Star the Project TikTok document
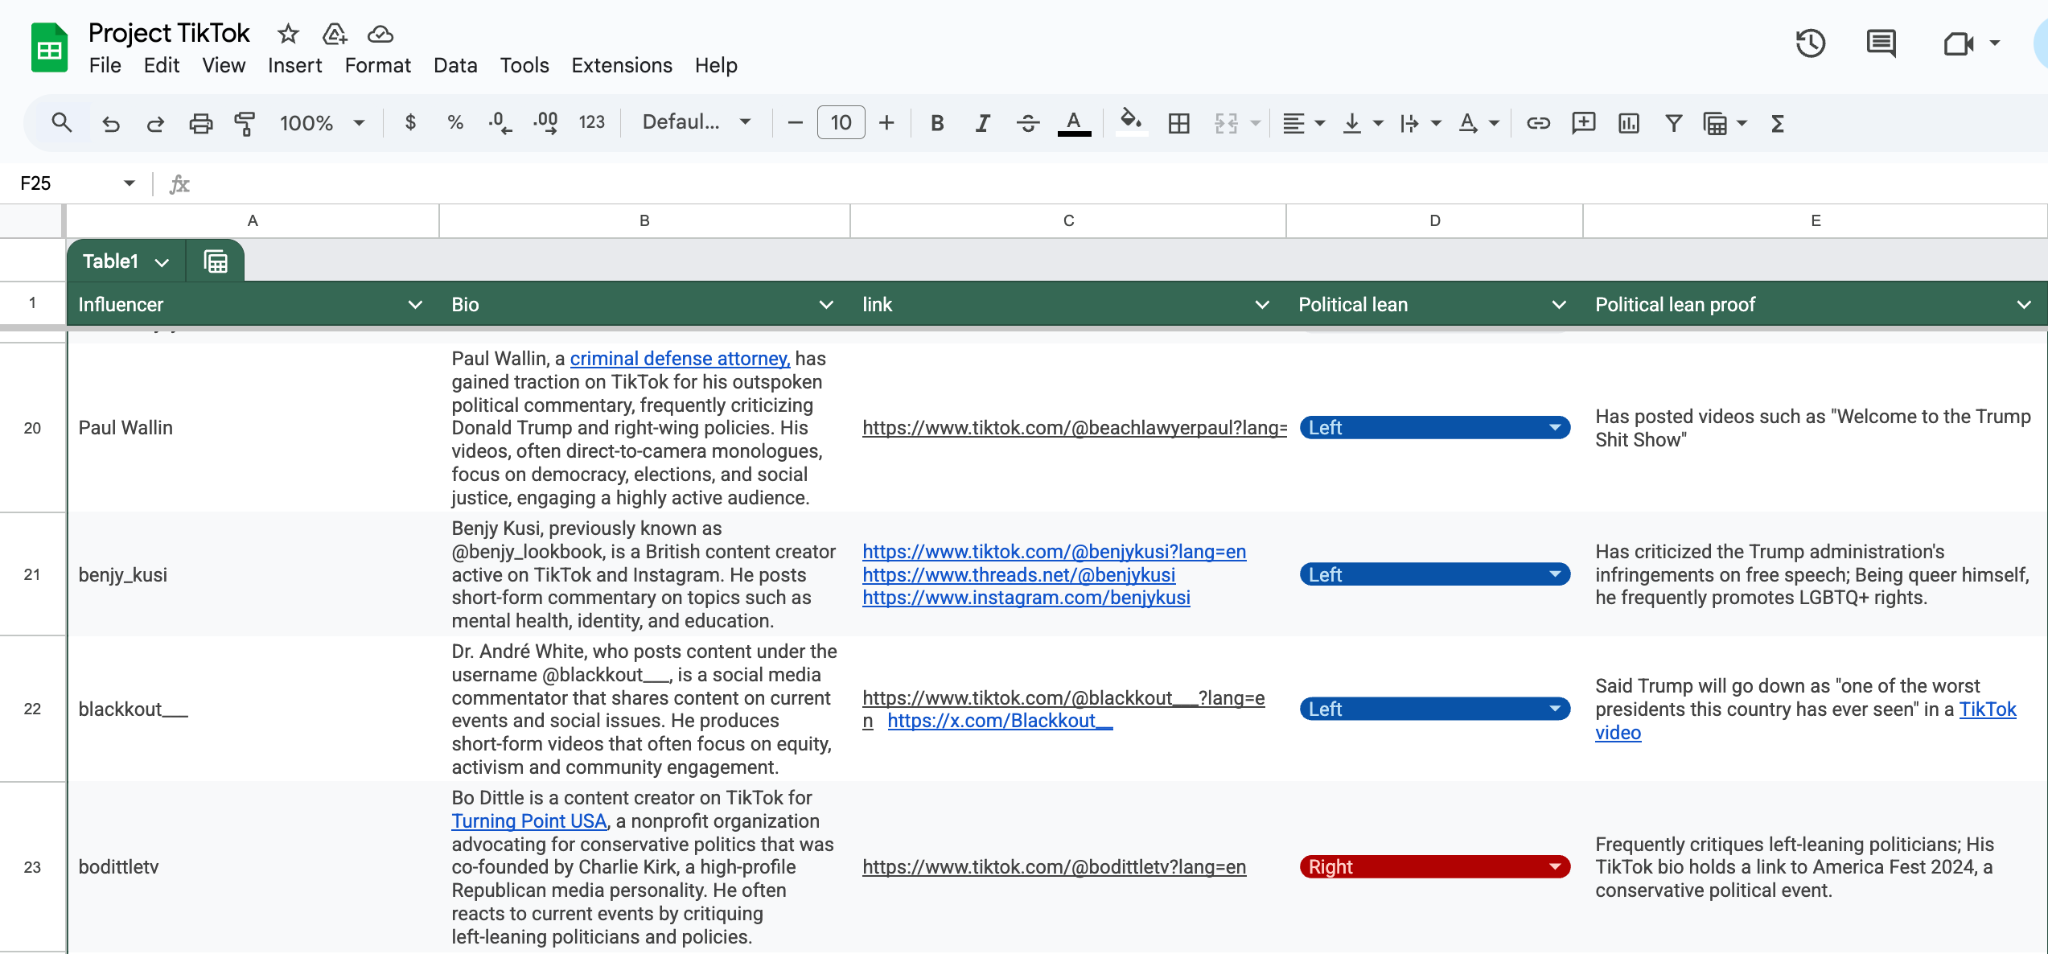Image resolution: width=2048 pixels, height=954 pixels. 288,34
